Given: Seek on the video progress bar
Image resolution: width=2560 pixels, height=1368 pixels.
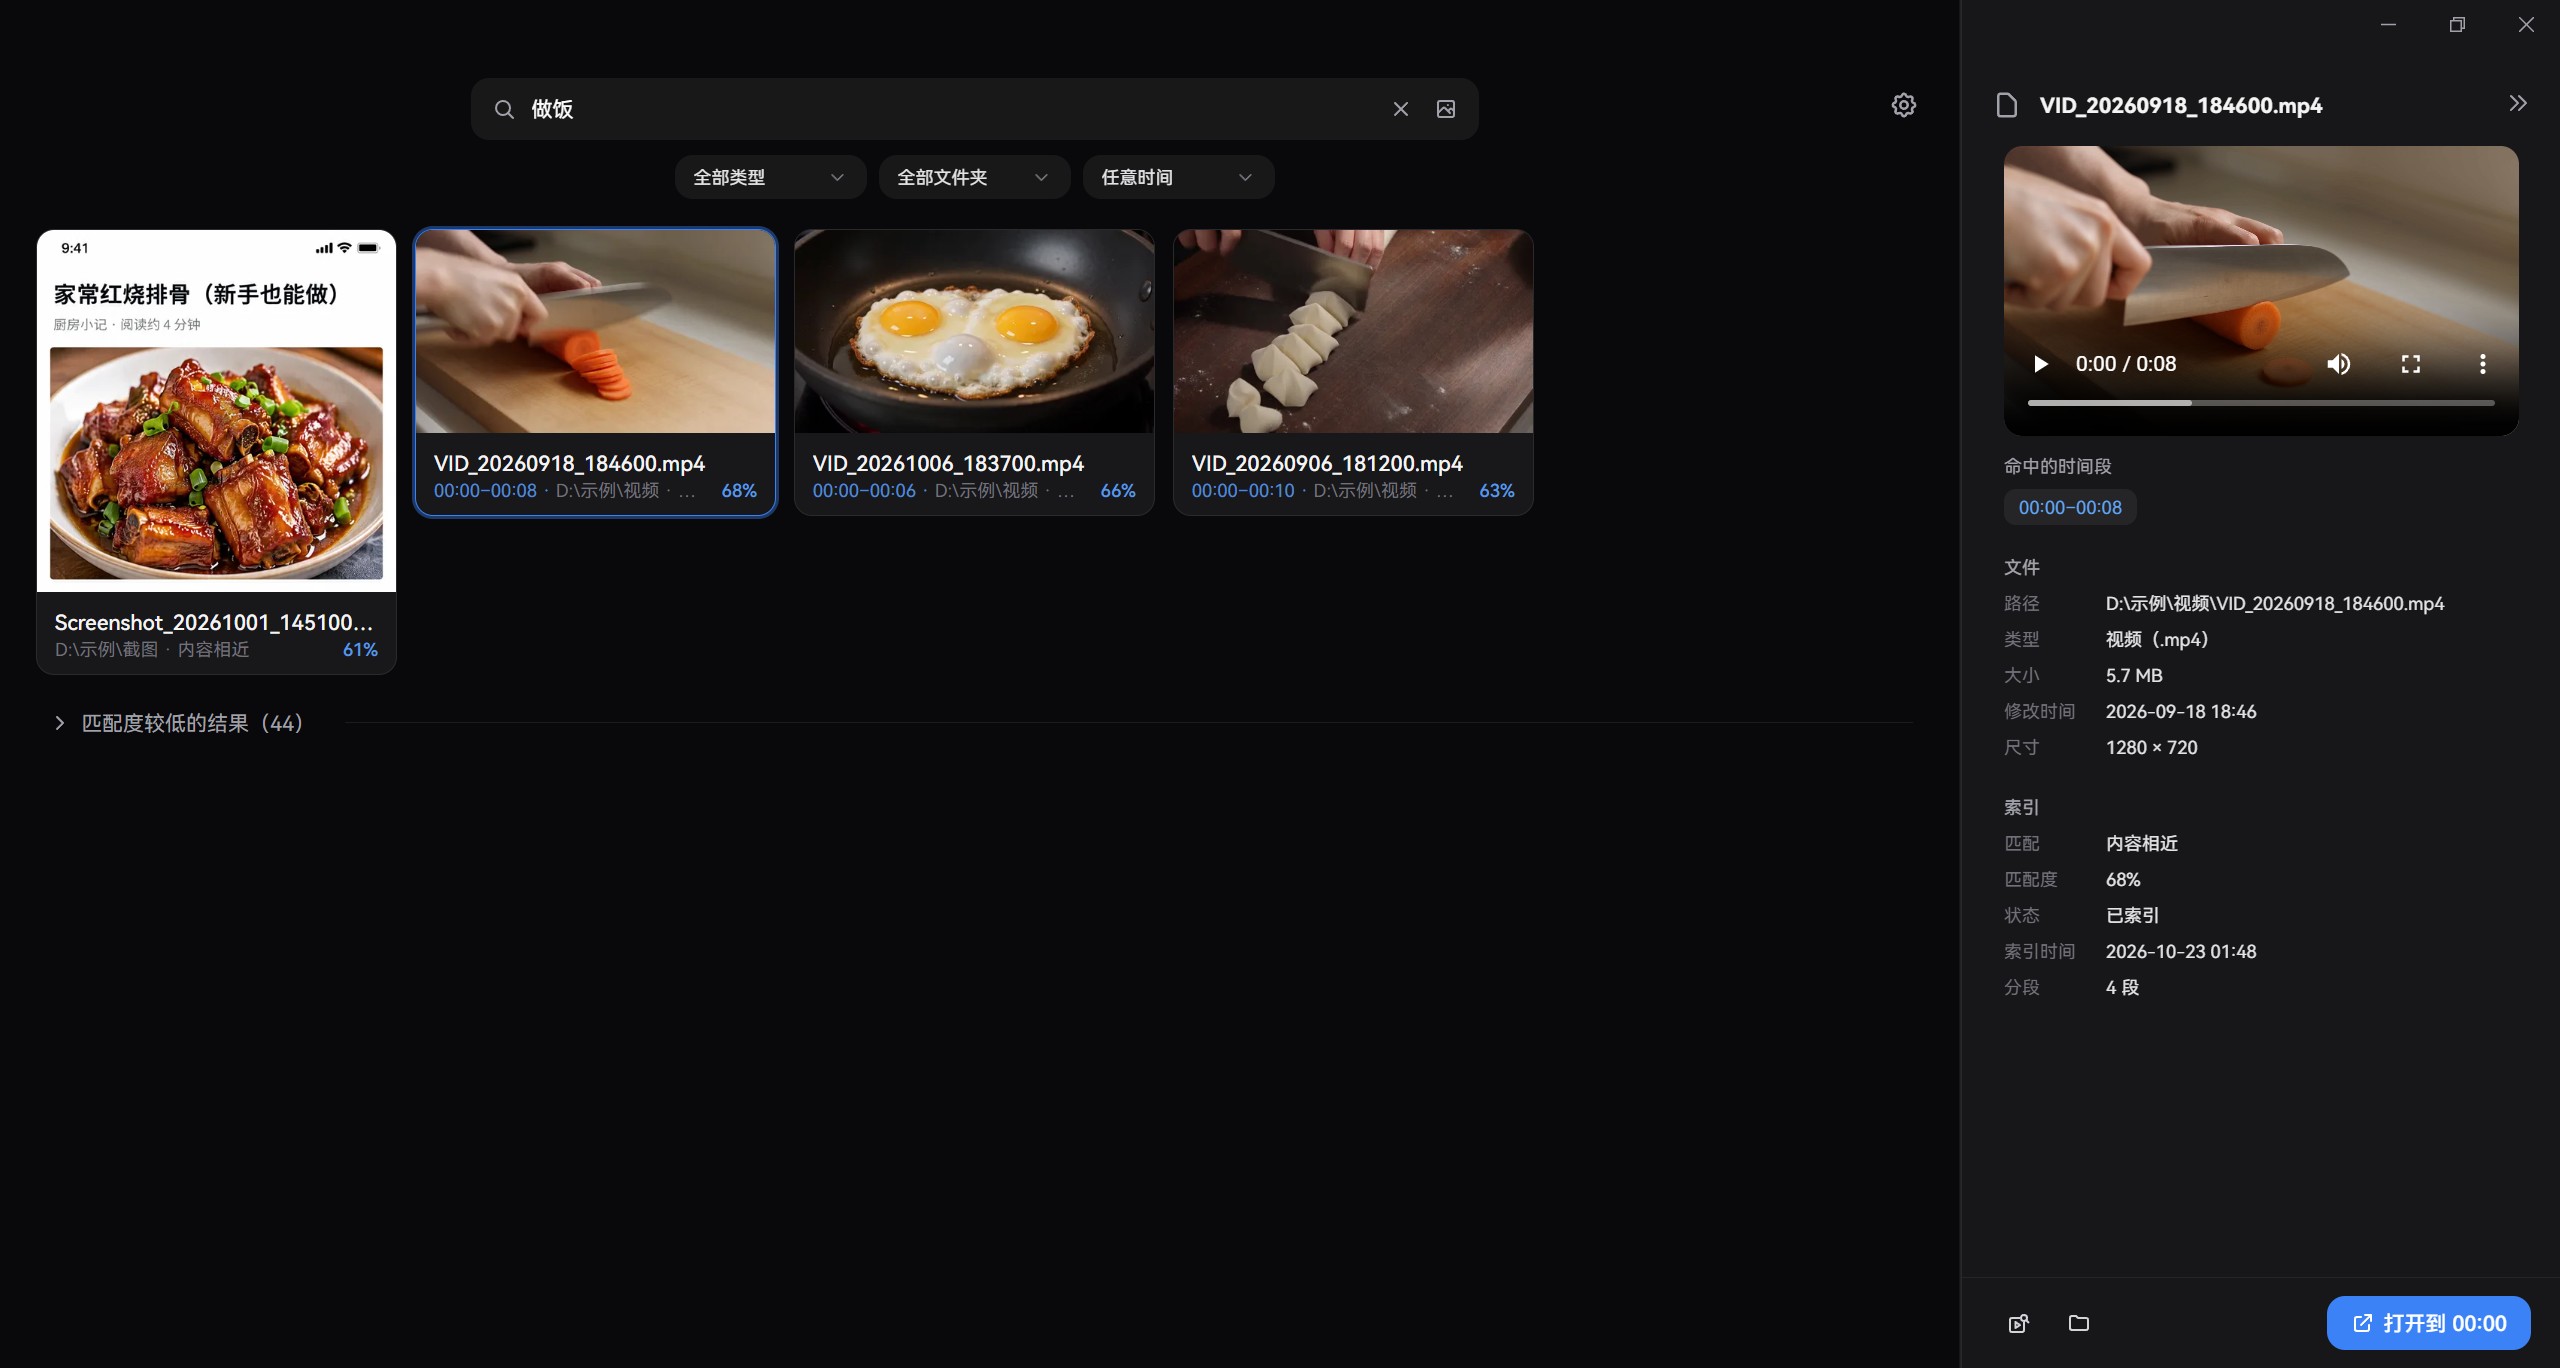Looking at the screenshot, I should pyautogui.click(x=2260, y=403).
